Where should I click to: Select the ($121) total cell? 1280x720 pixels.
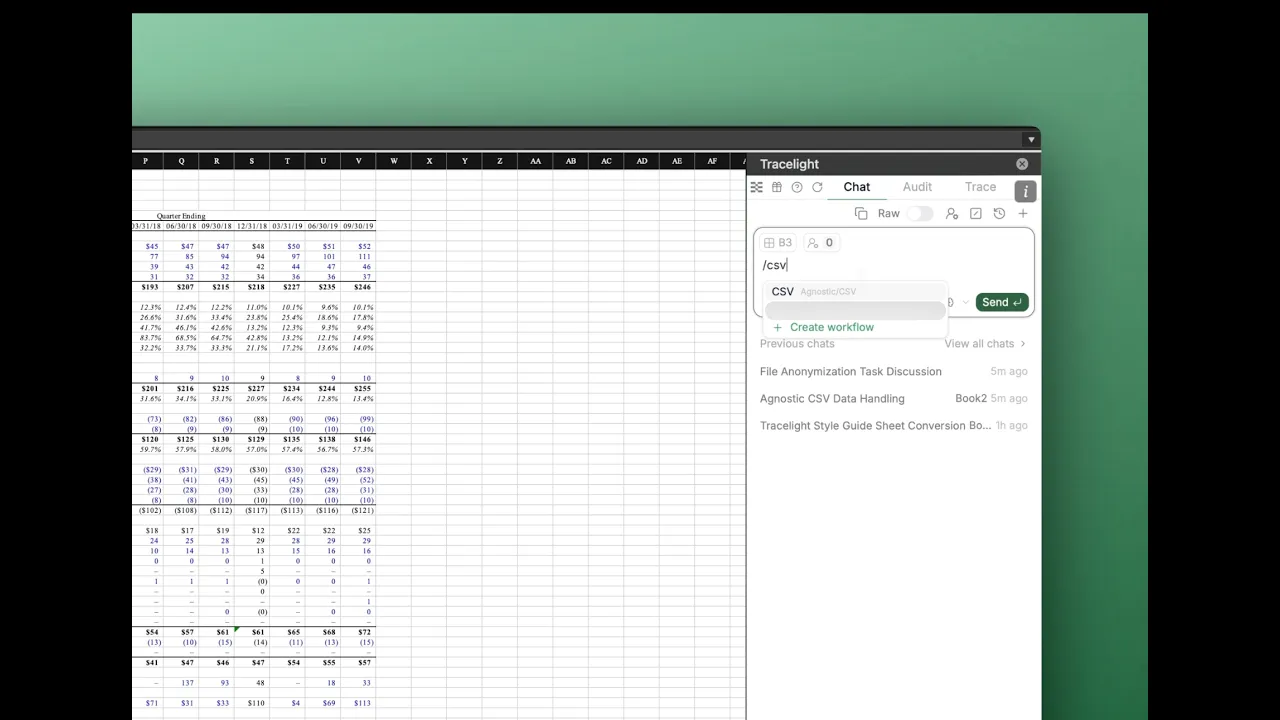coord(358,511)
